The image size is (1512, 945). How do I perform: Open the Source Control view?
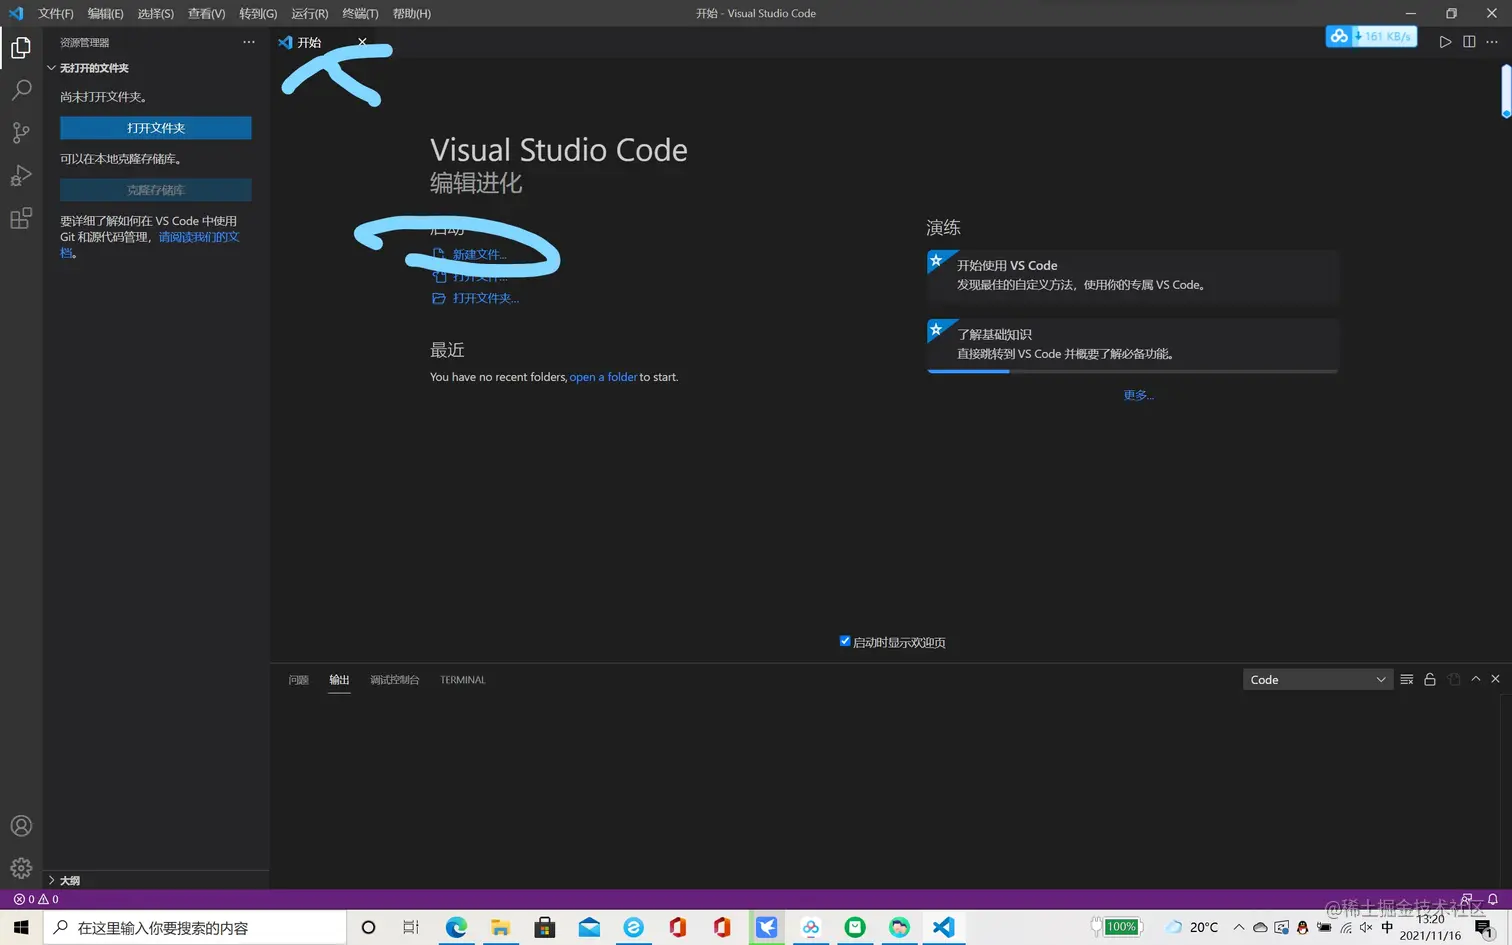coord(21,133)
